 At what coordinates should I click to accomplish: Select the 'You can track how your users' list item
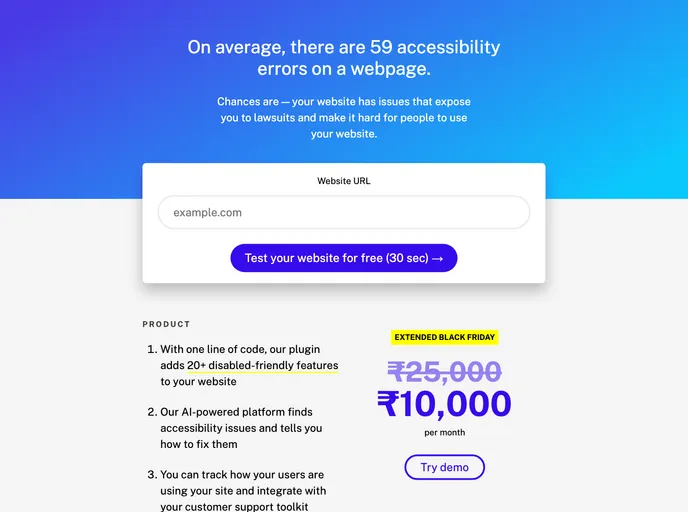coord(243,490)
